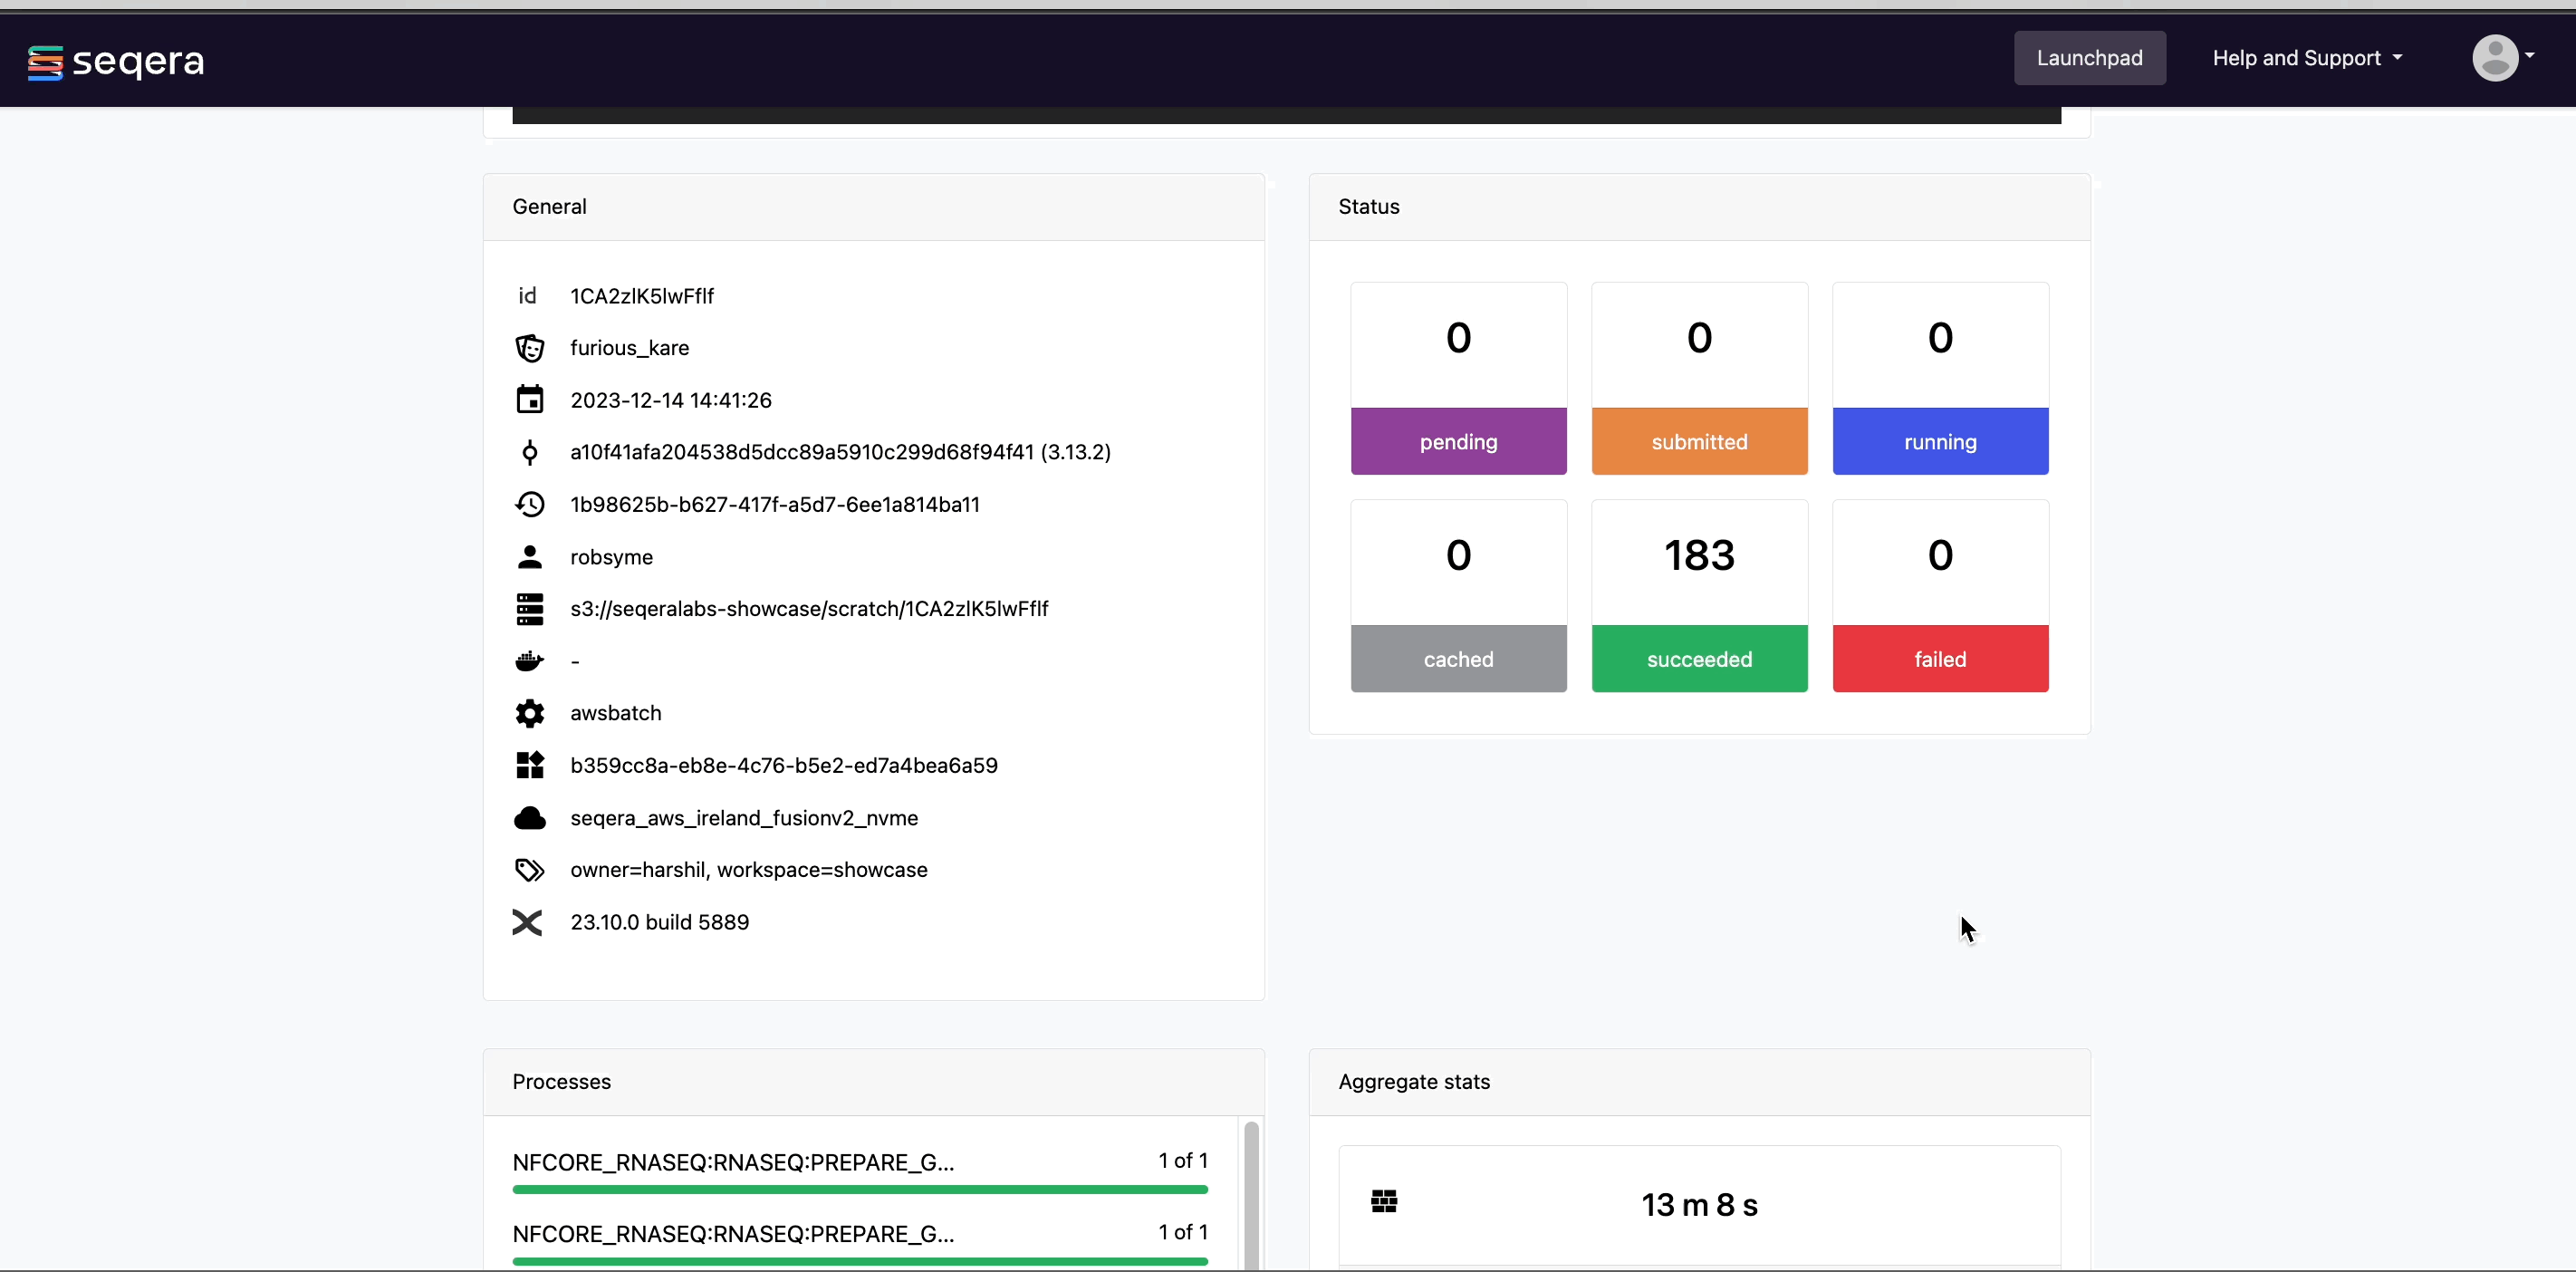The height and width of the screenshot is (1272, 2576).
Task: Open the Launchpad page
Action: click(2090, 57)
